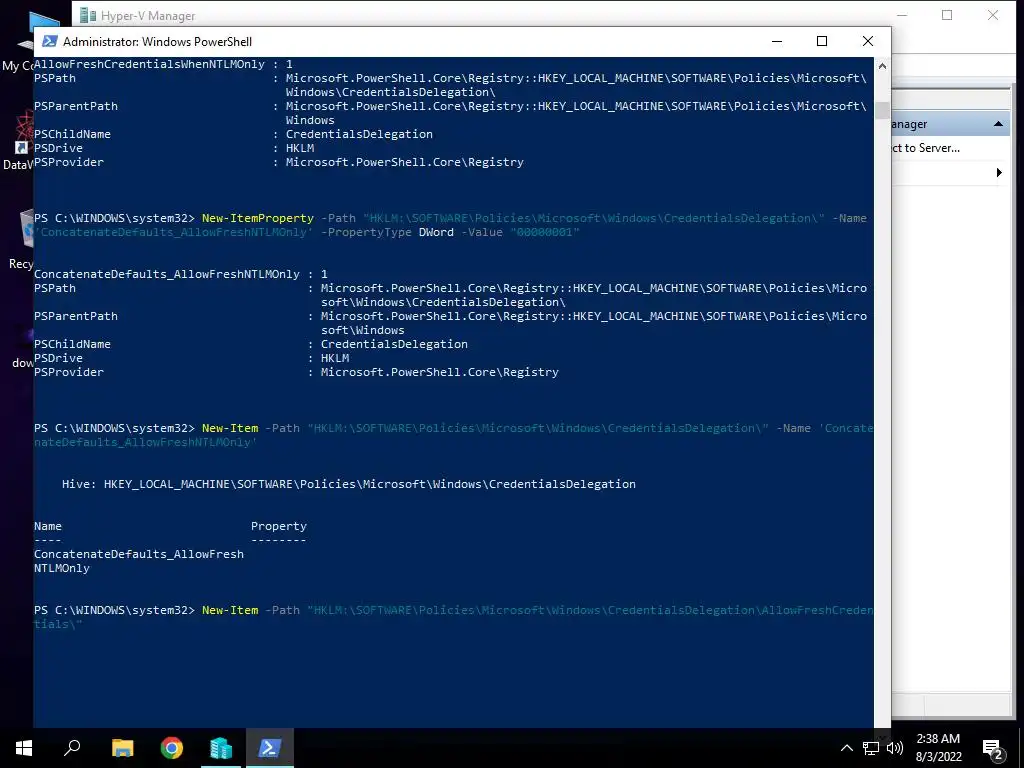
Task: Click the last command line ending AllowFreshCreden
Action: click(x=453, y=616)
